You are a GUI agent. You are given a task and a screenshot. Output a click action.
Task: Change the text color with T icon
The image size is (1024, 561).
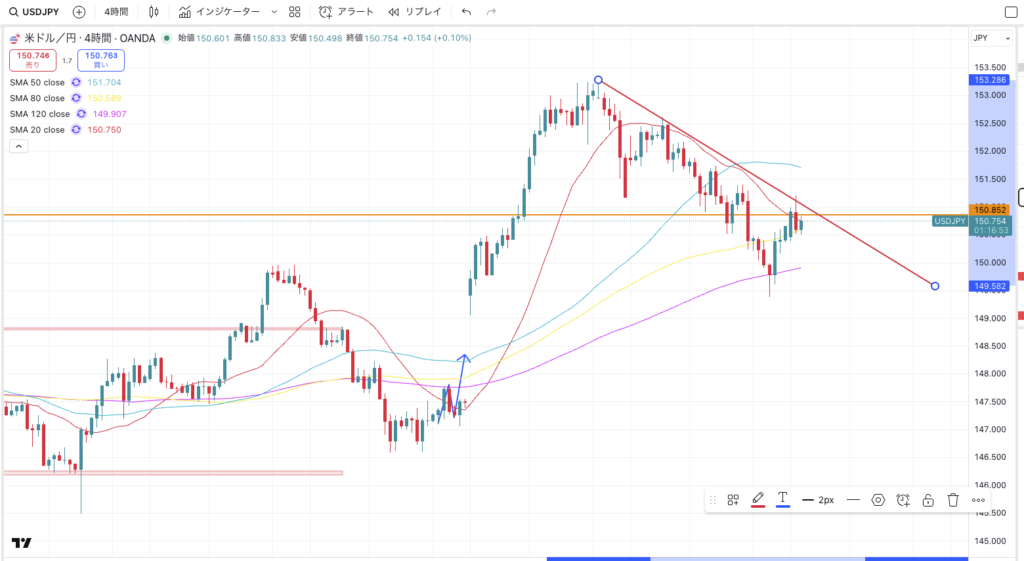coord(783,499)
